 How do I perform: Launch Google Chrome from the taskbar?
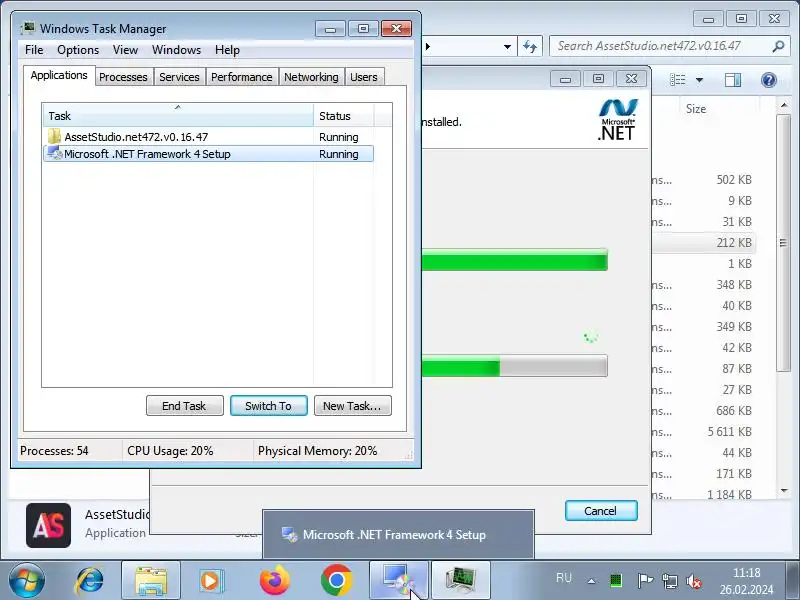(x=337, y=580)
